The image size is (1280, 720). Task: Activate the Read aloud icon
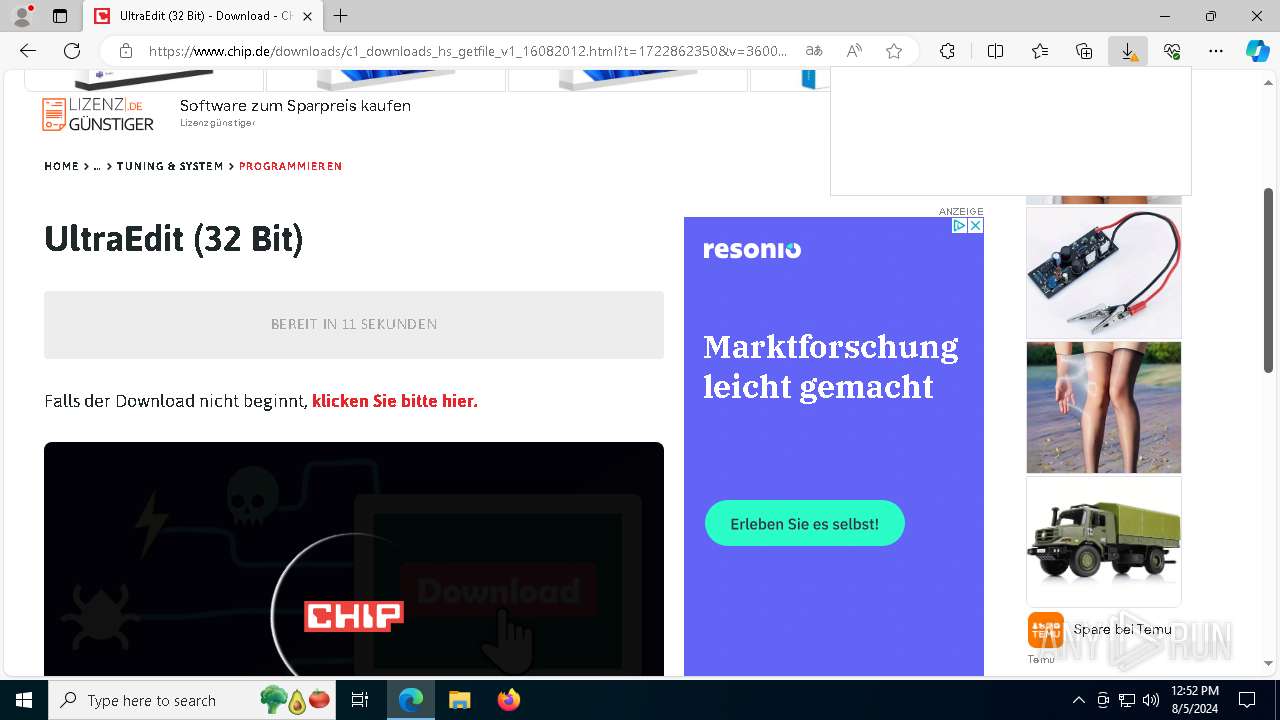click(x=854, y=51)
